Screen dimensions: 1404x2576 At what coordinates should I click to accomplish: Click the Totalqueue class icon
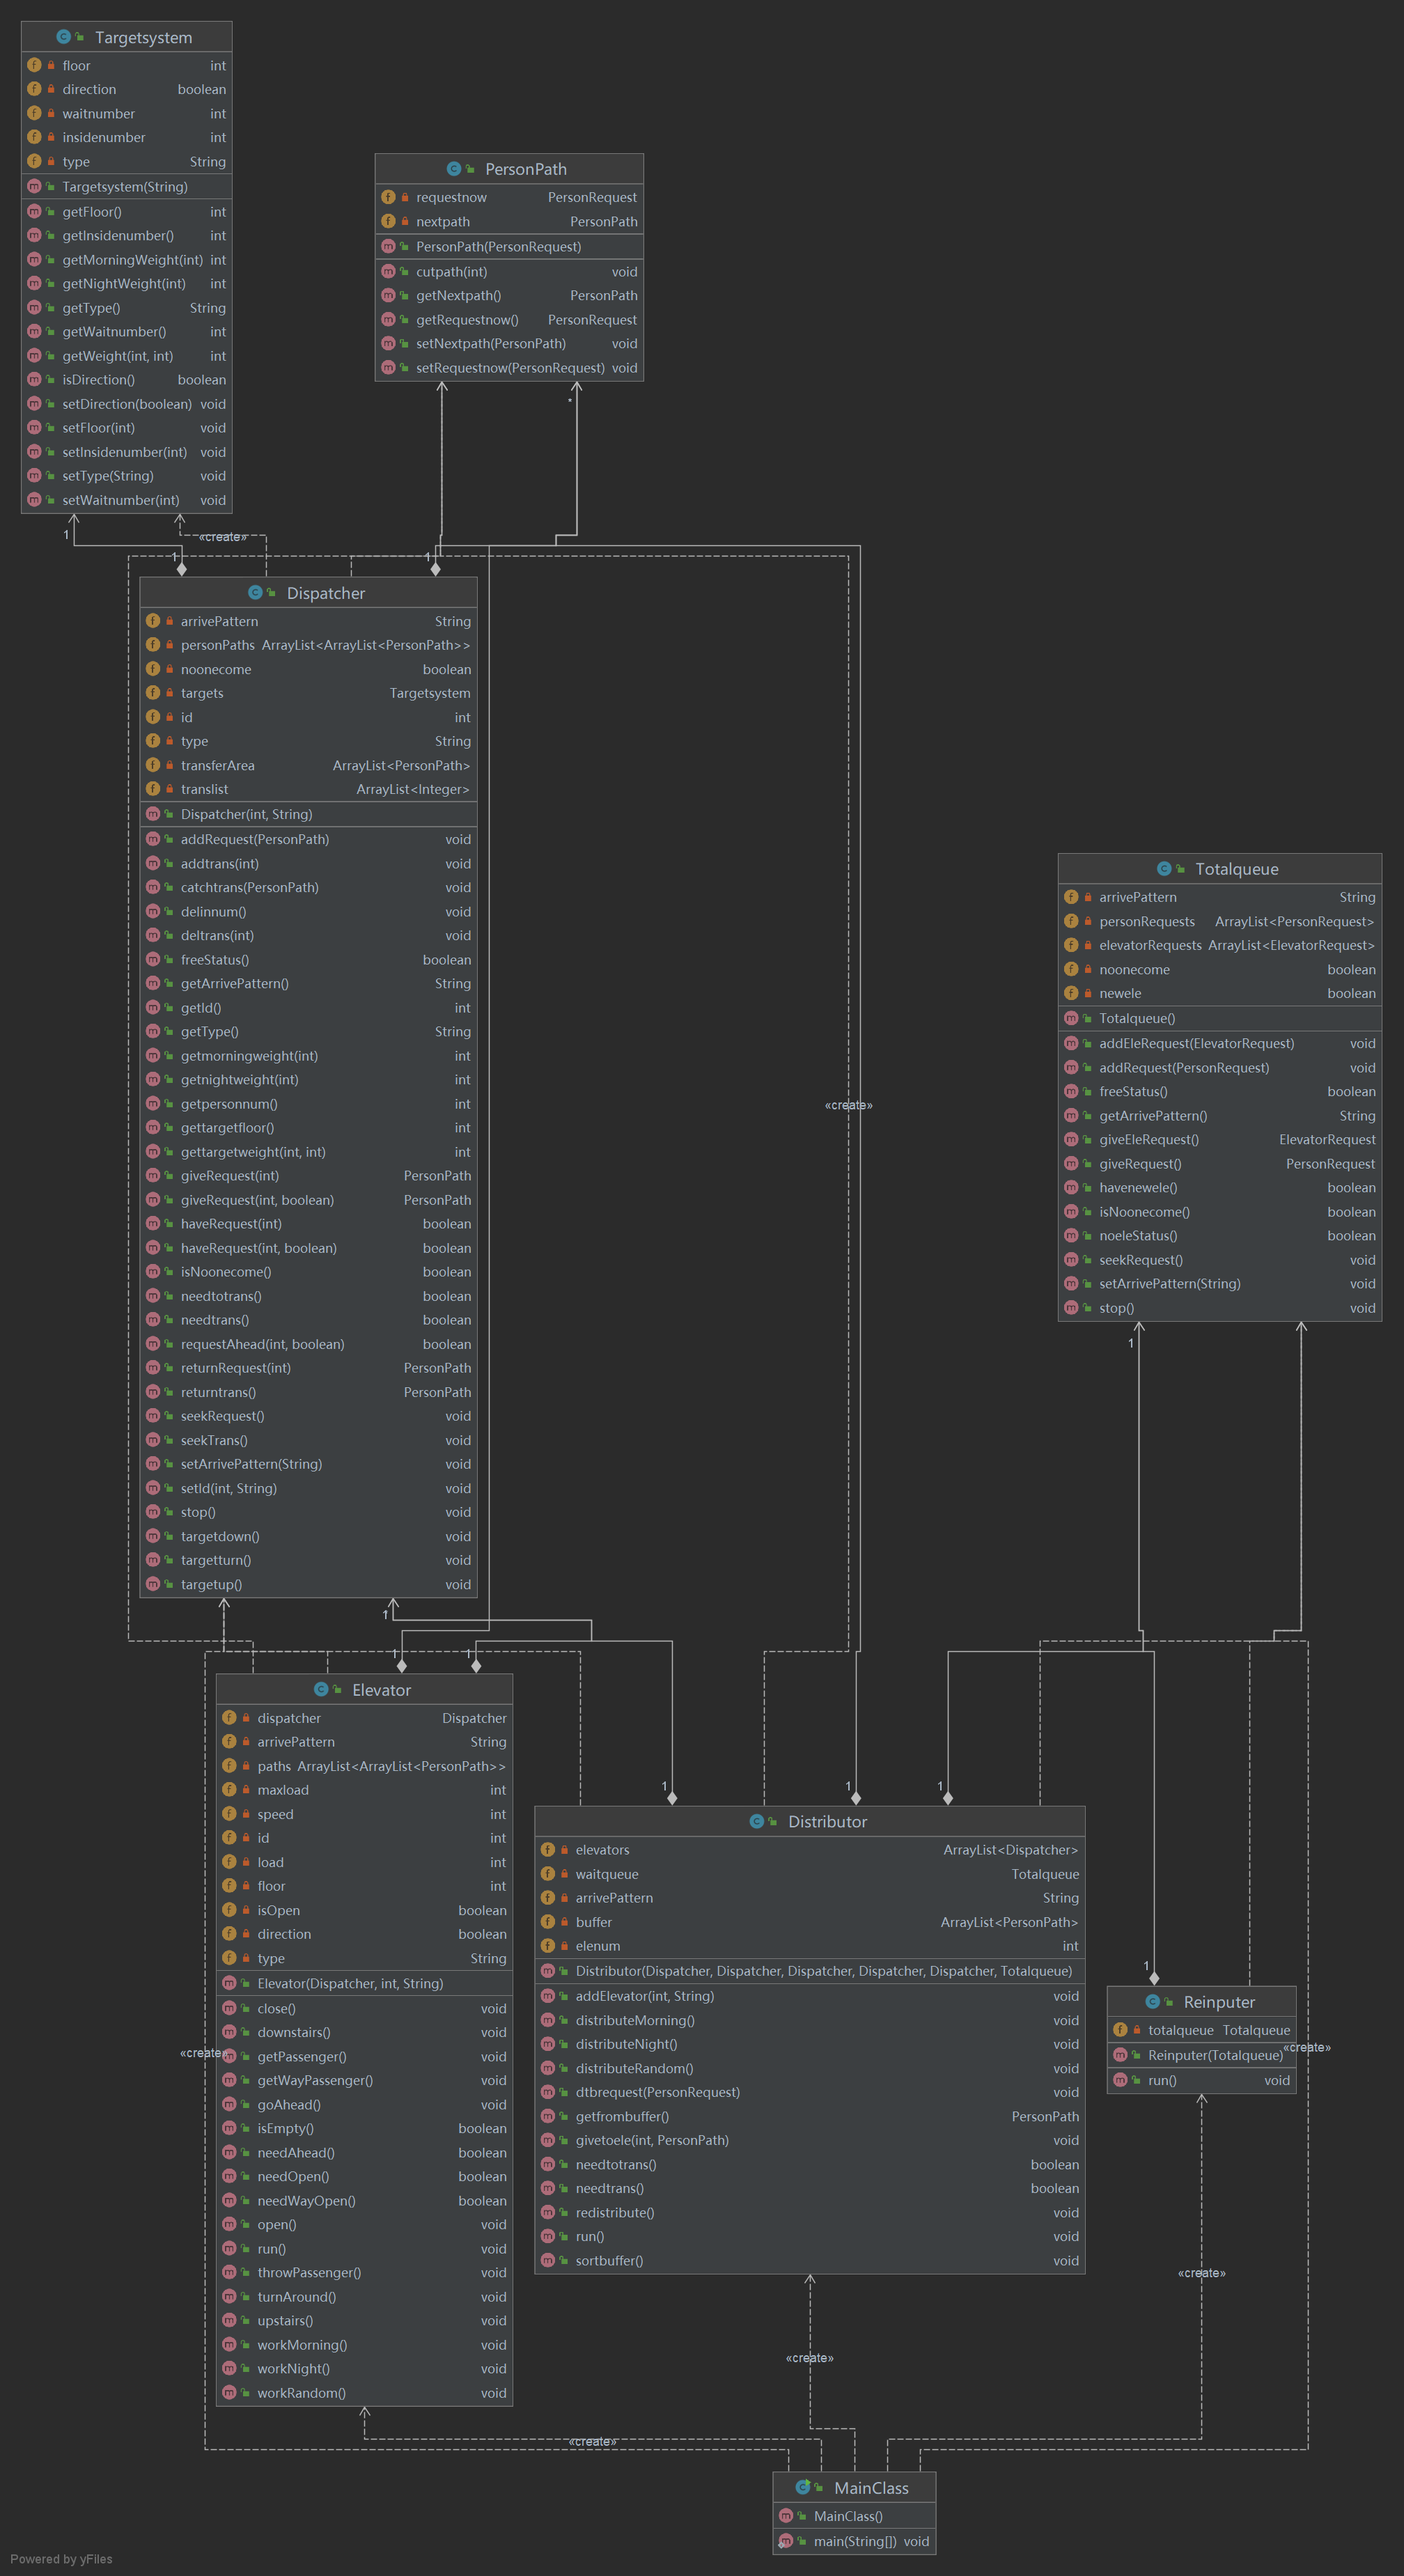[1163, 869]
